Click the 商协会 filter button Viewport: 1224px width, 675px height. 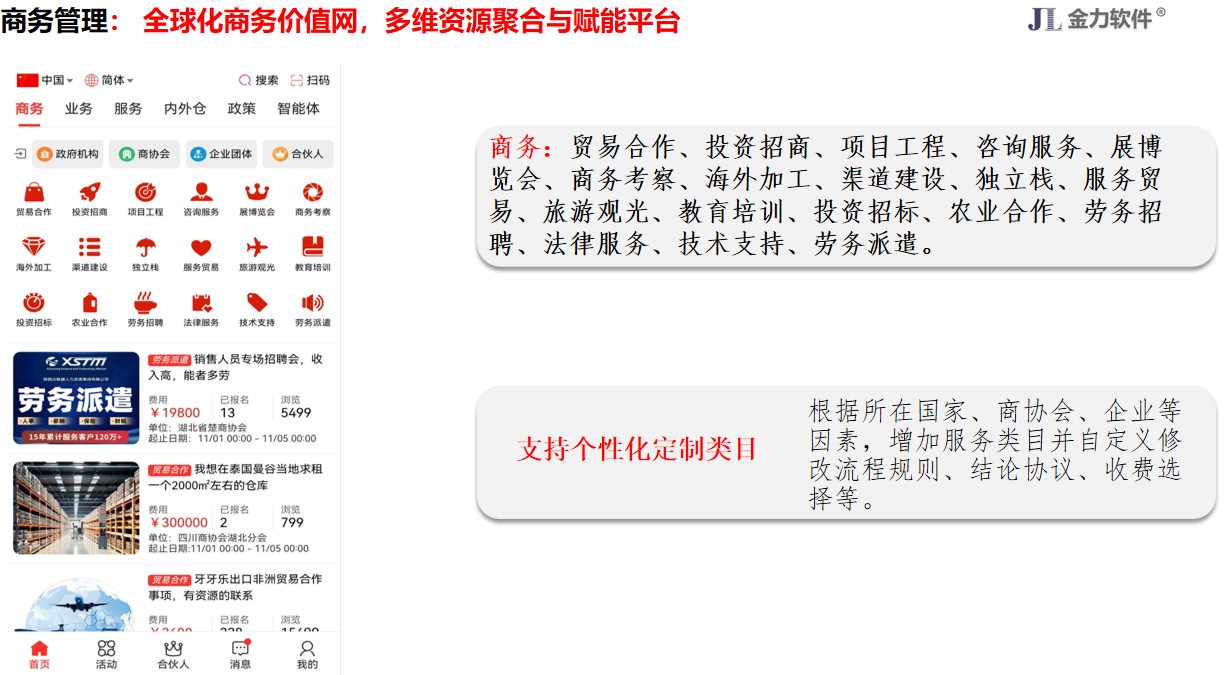click(x=145, y=154)
